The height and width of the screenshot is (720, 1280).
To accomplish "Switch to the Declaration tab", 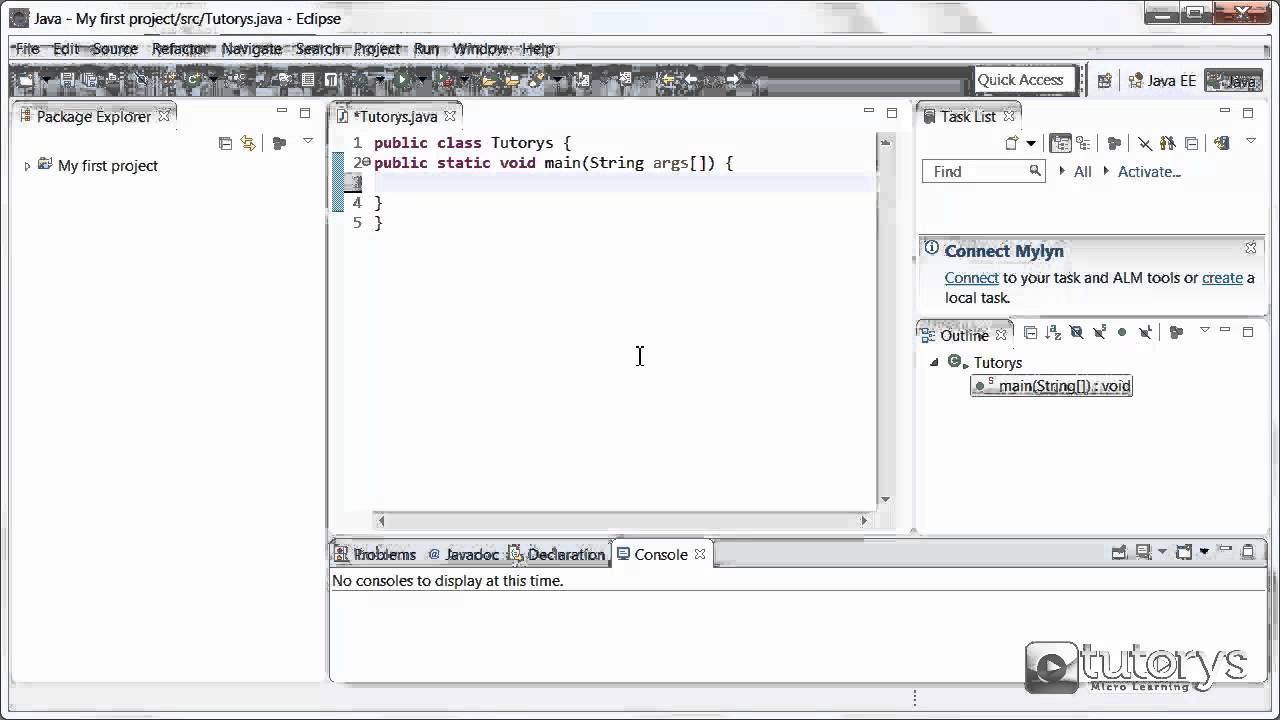I will (x=557, y=554).
